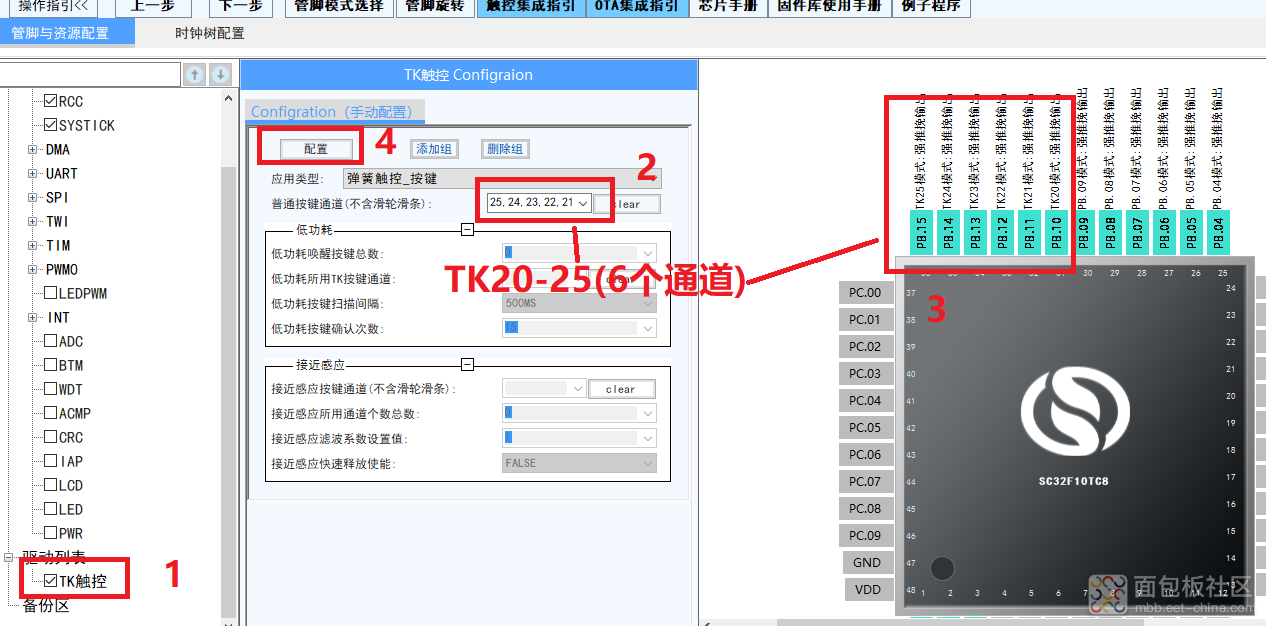The height and width of the screenshot is (626, 1266).
Task: Click the 配置 button
Action: coord(316,149)
